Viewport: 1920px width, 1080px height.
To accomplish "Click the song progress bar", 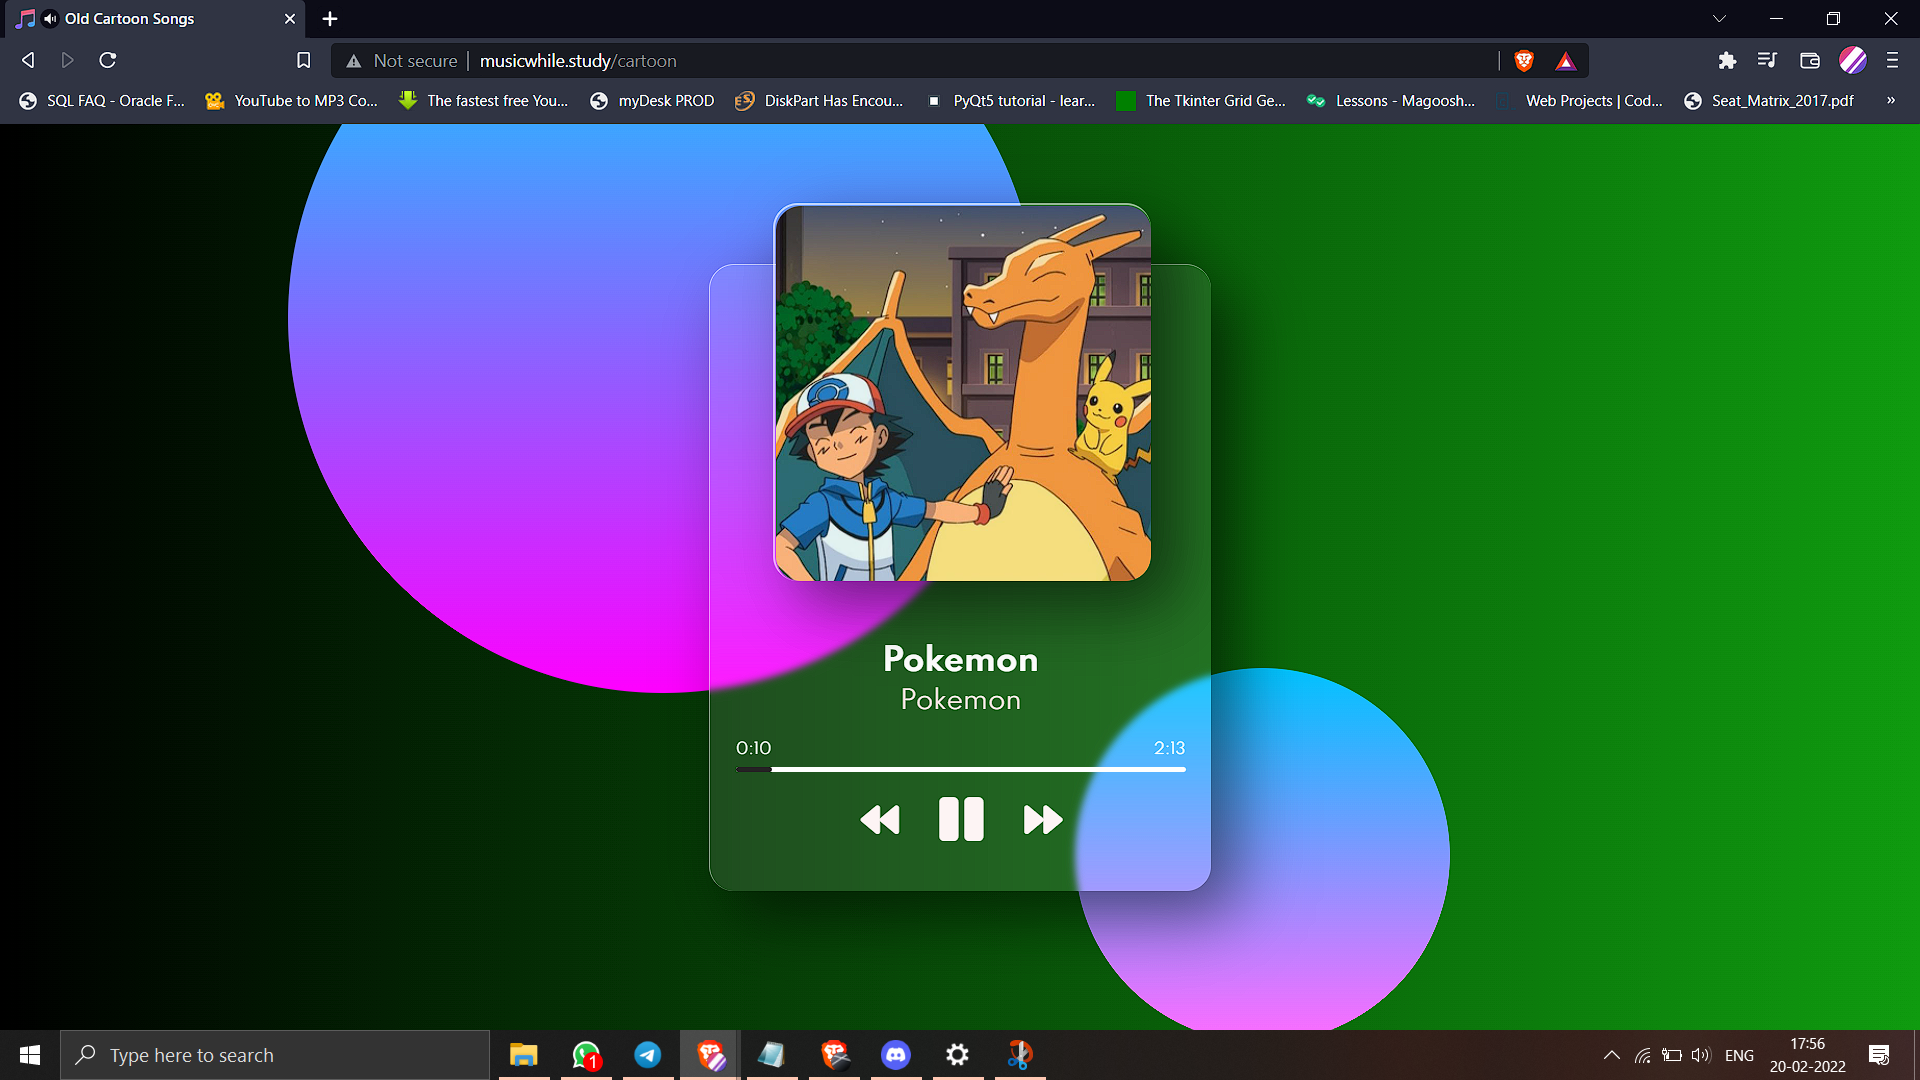I will [x=960, y=769].
